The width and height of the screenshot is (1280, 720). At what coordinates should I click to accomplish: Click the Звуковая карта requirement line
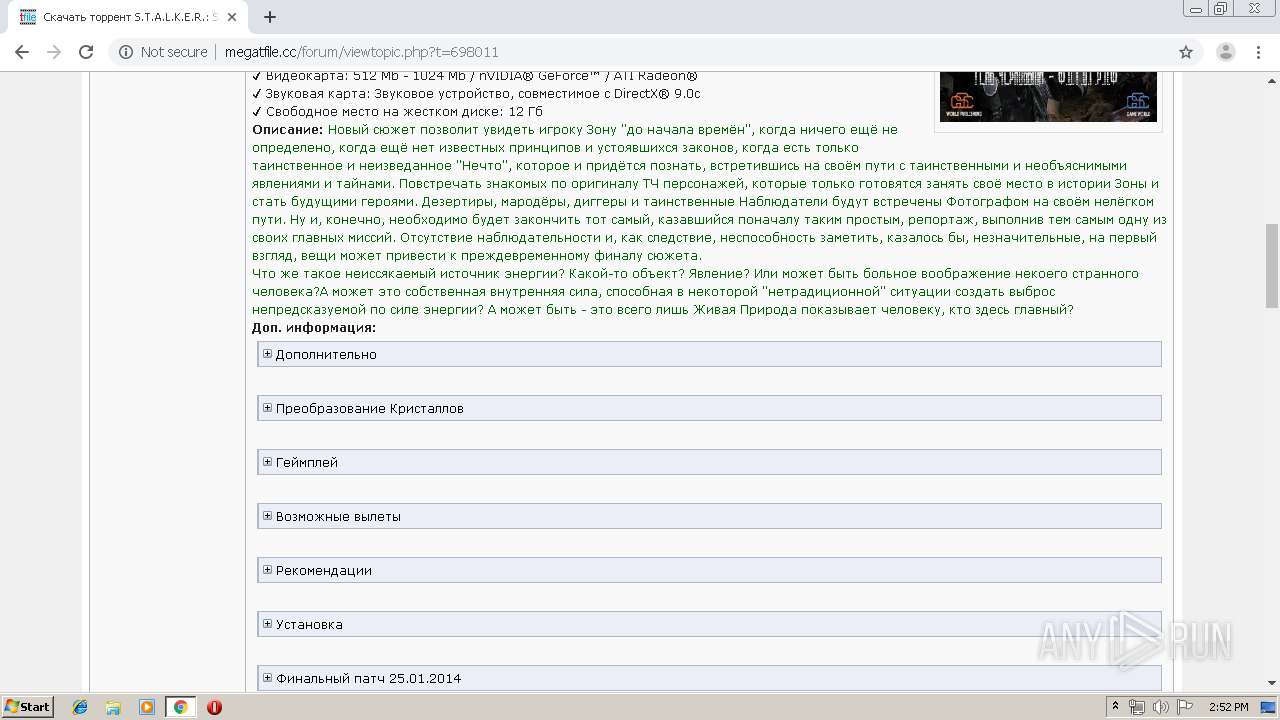(476, 93)
